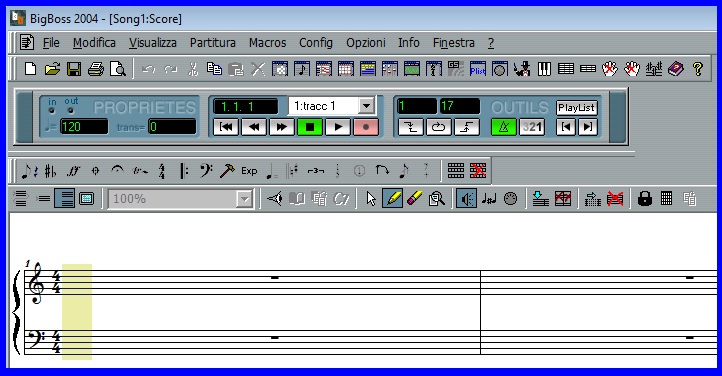
Task: Click the yellow question mark help icon
Action: [698, 69]
